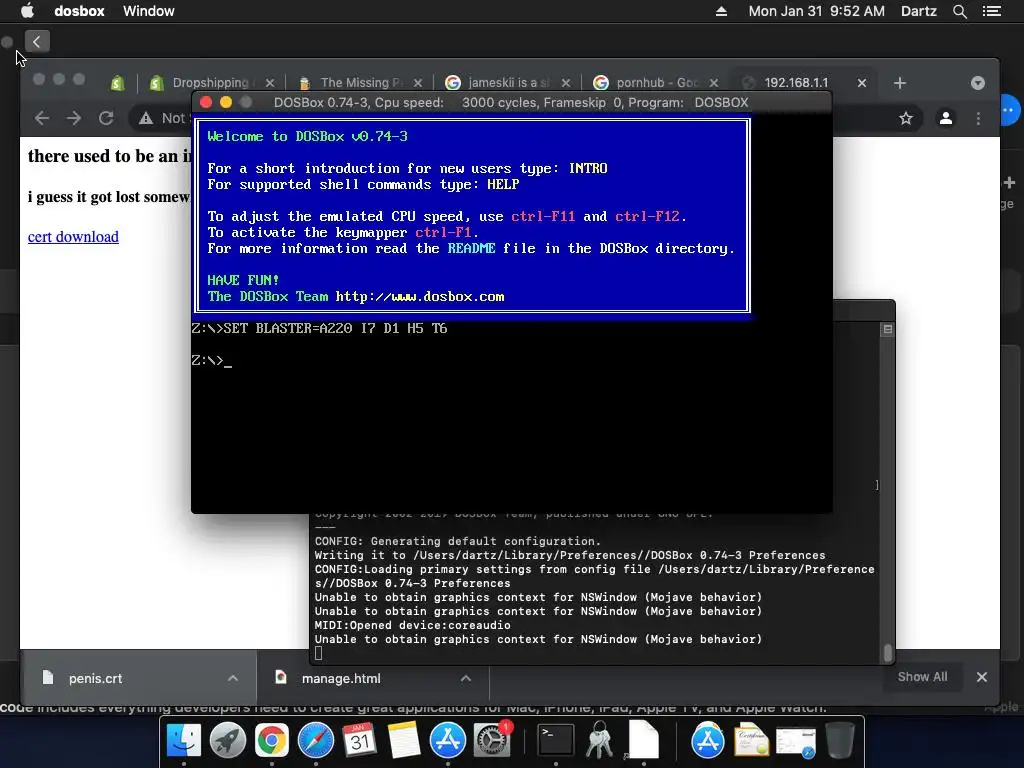Click 'CONFIG: Generating default configuration.' line
Image resolution: width=1024 pixels, height=768 pixels.
(458, 541)
